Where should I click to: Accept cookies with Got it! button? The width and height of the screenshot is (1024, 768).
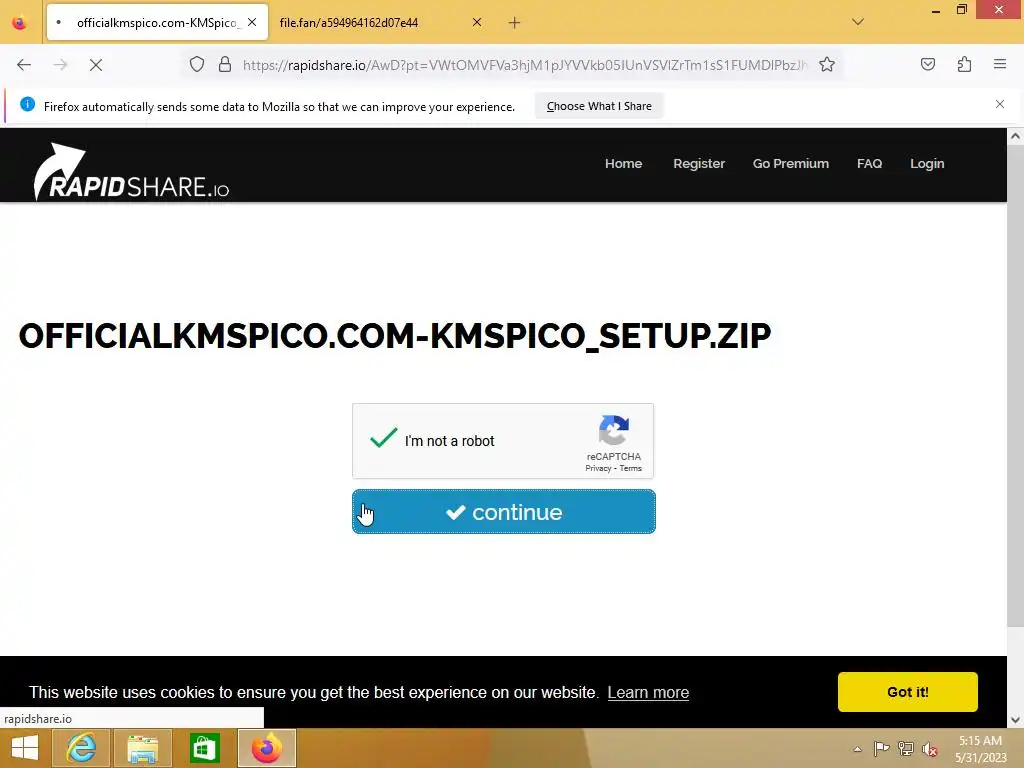907,692
